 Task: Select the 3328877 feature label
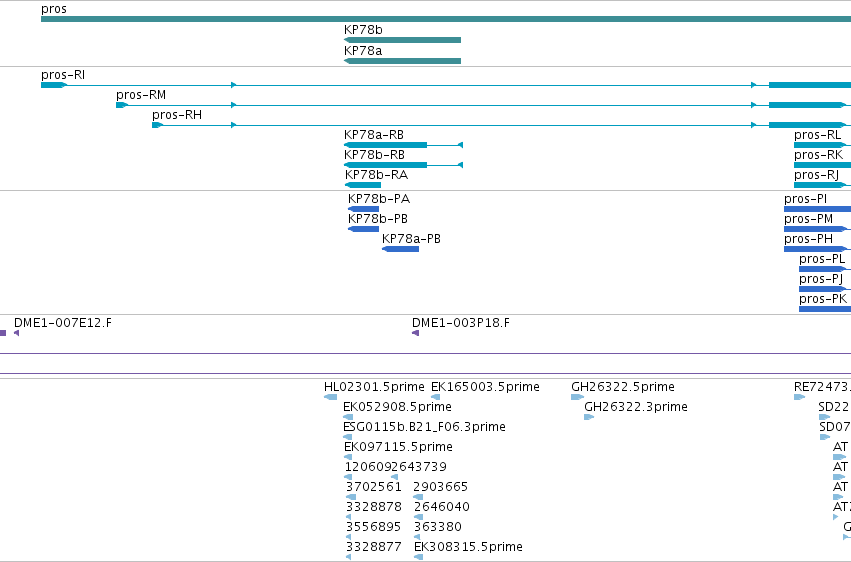[x=374, y=547]
